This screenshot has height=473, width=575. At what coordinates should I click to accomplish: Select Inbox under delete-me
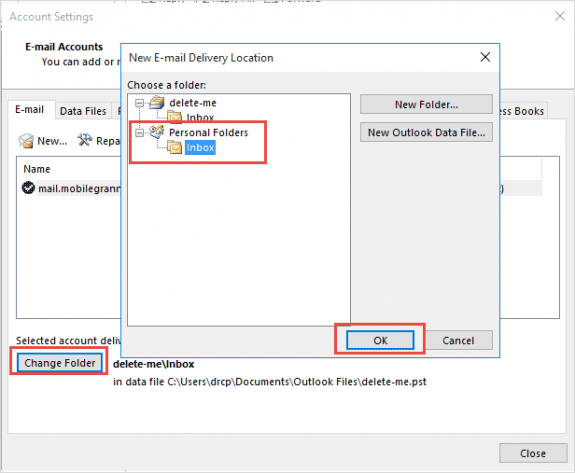[200, 118]
